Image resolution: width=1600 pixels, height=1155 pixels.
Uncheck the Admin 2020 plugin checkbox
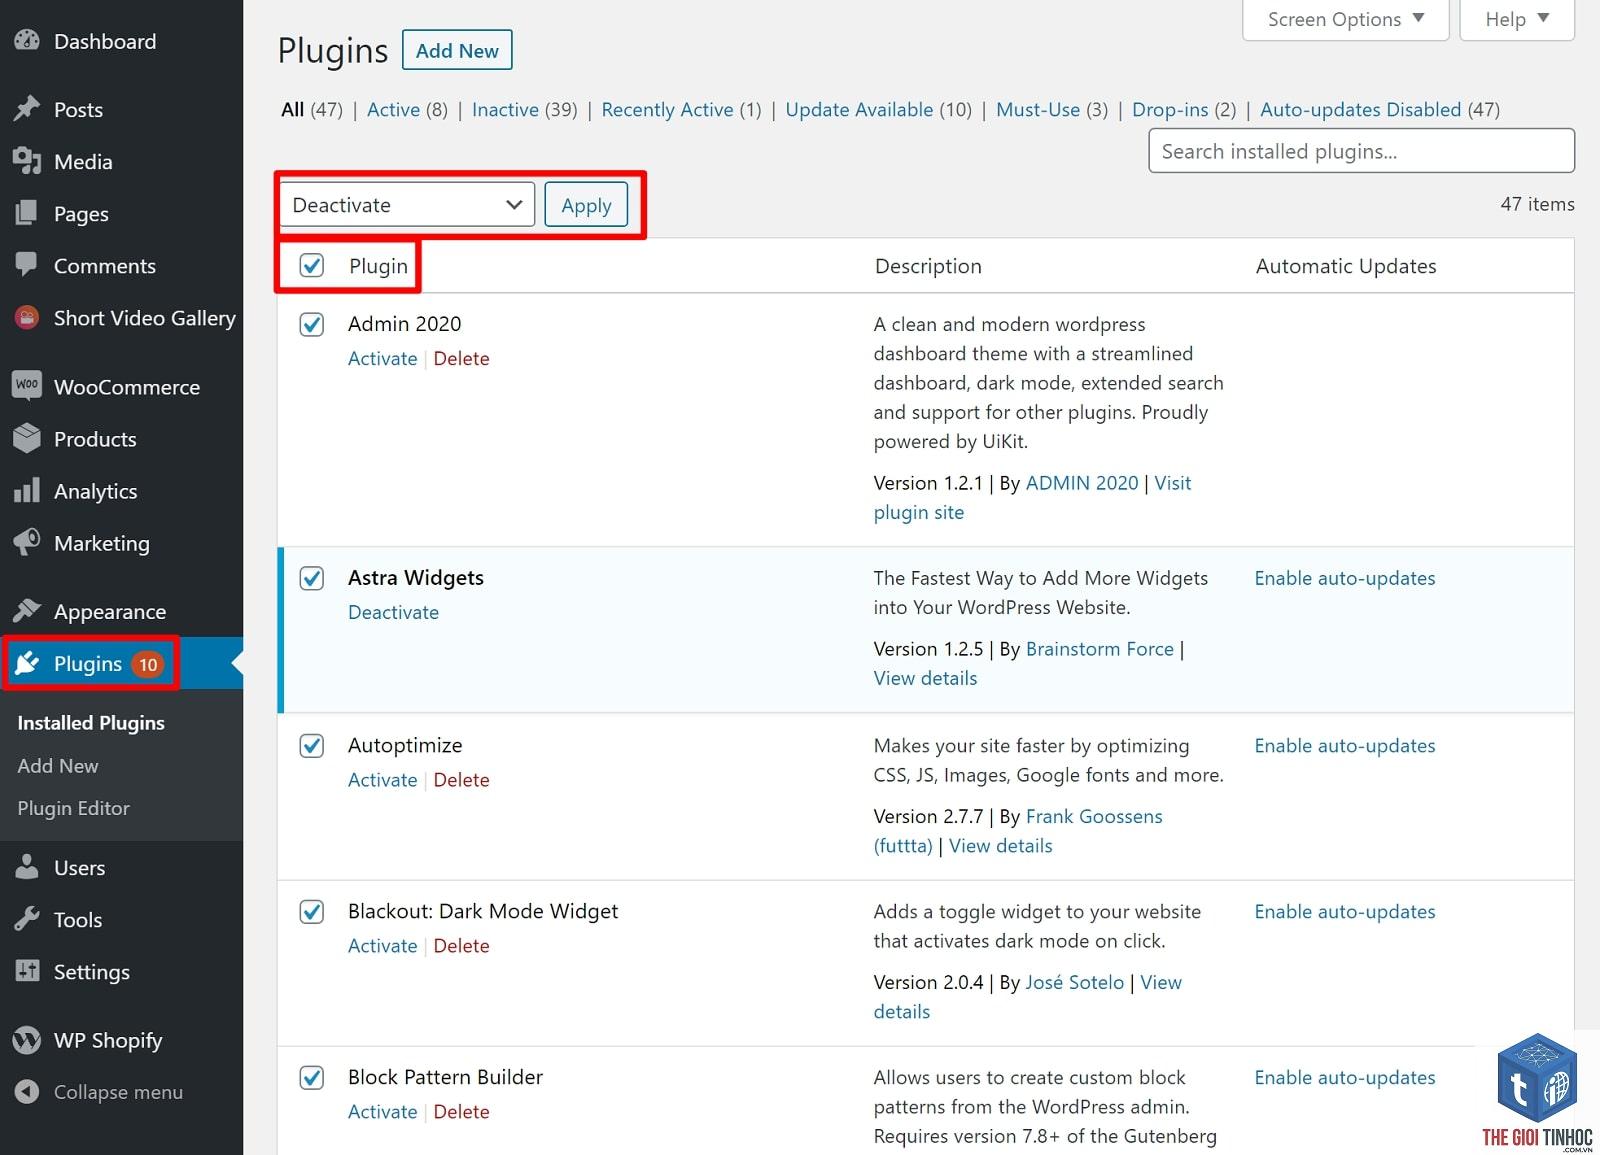click(x=312, y=324)
